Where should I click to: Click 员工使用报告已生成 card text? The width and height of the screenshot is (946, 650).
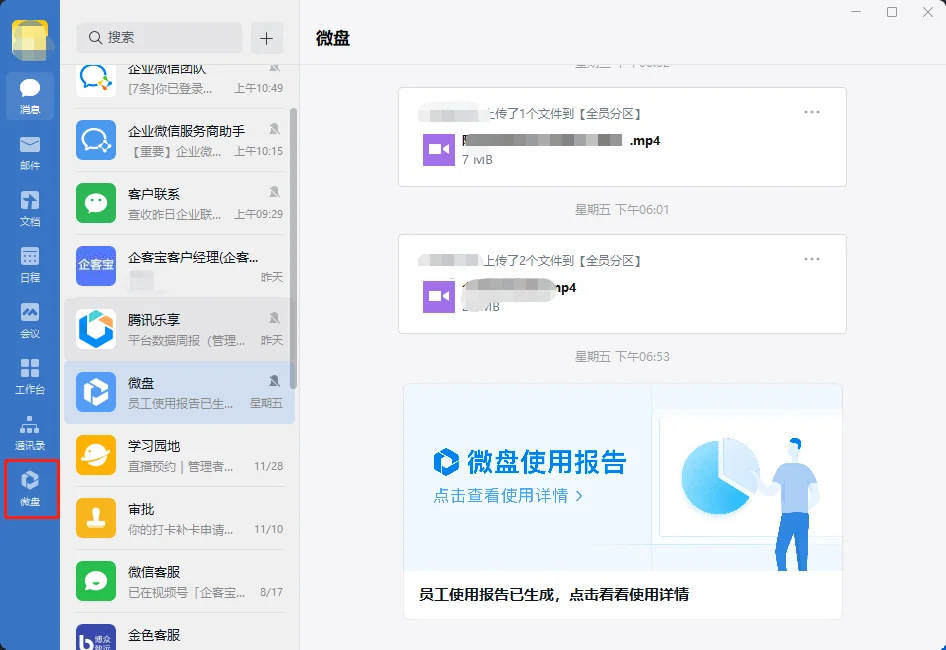point(554,594)
